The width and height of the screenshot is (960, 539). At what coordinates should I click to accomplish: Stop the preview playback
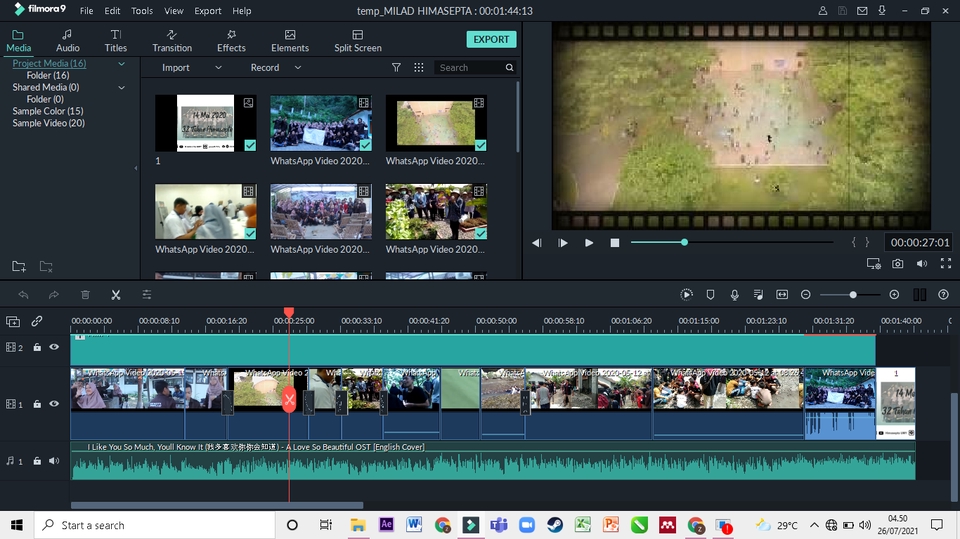coord(615,243)
